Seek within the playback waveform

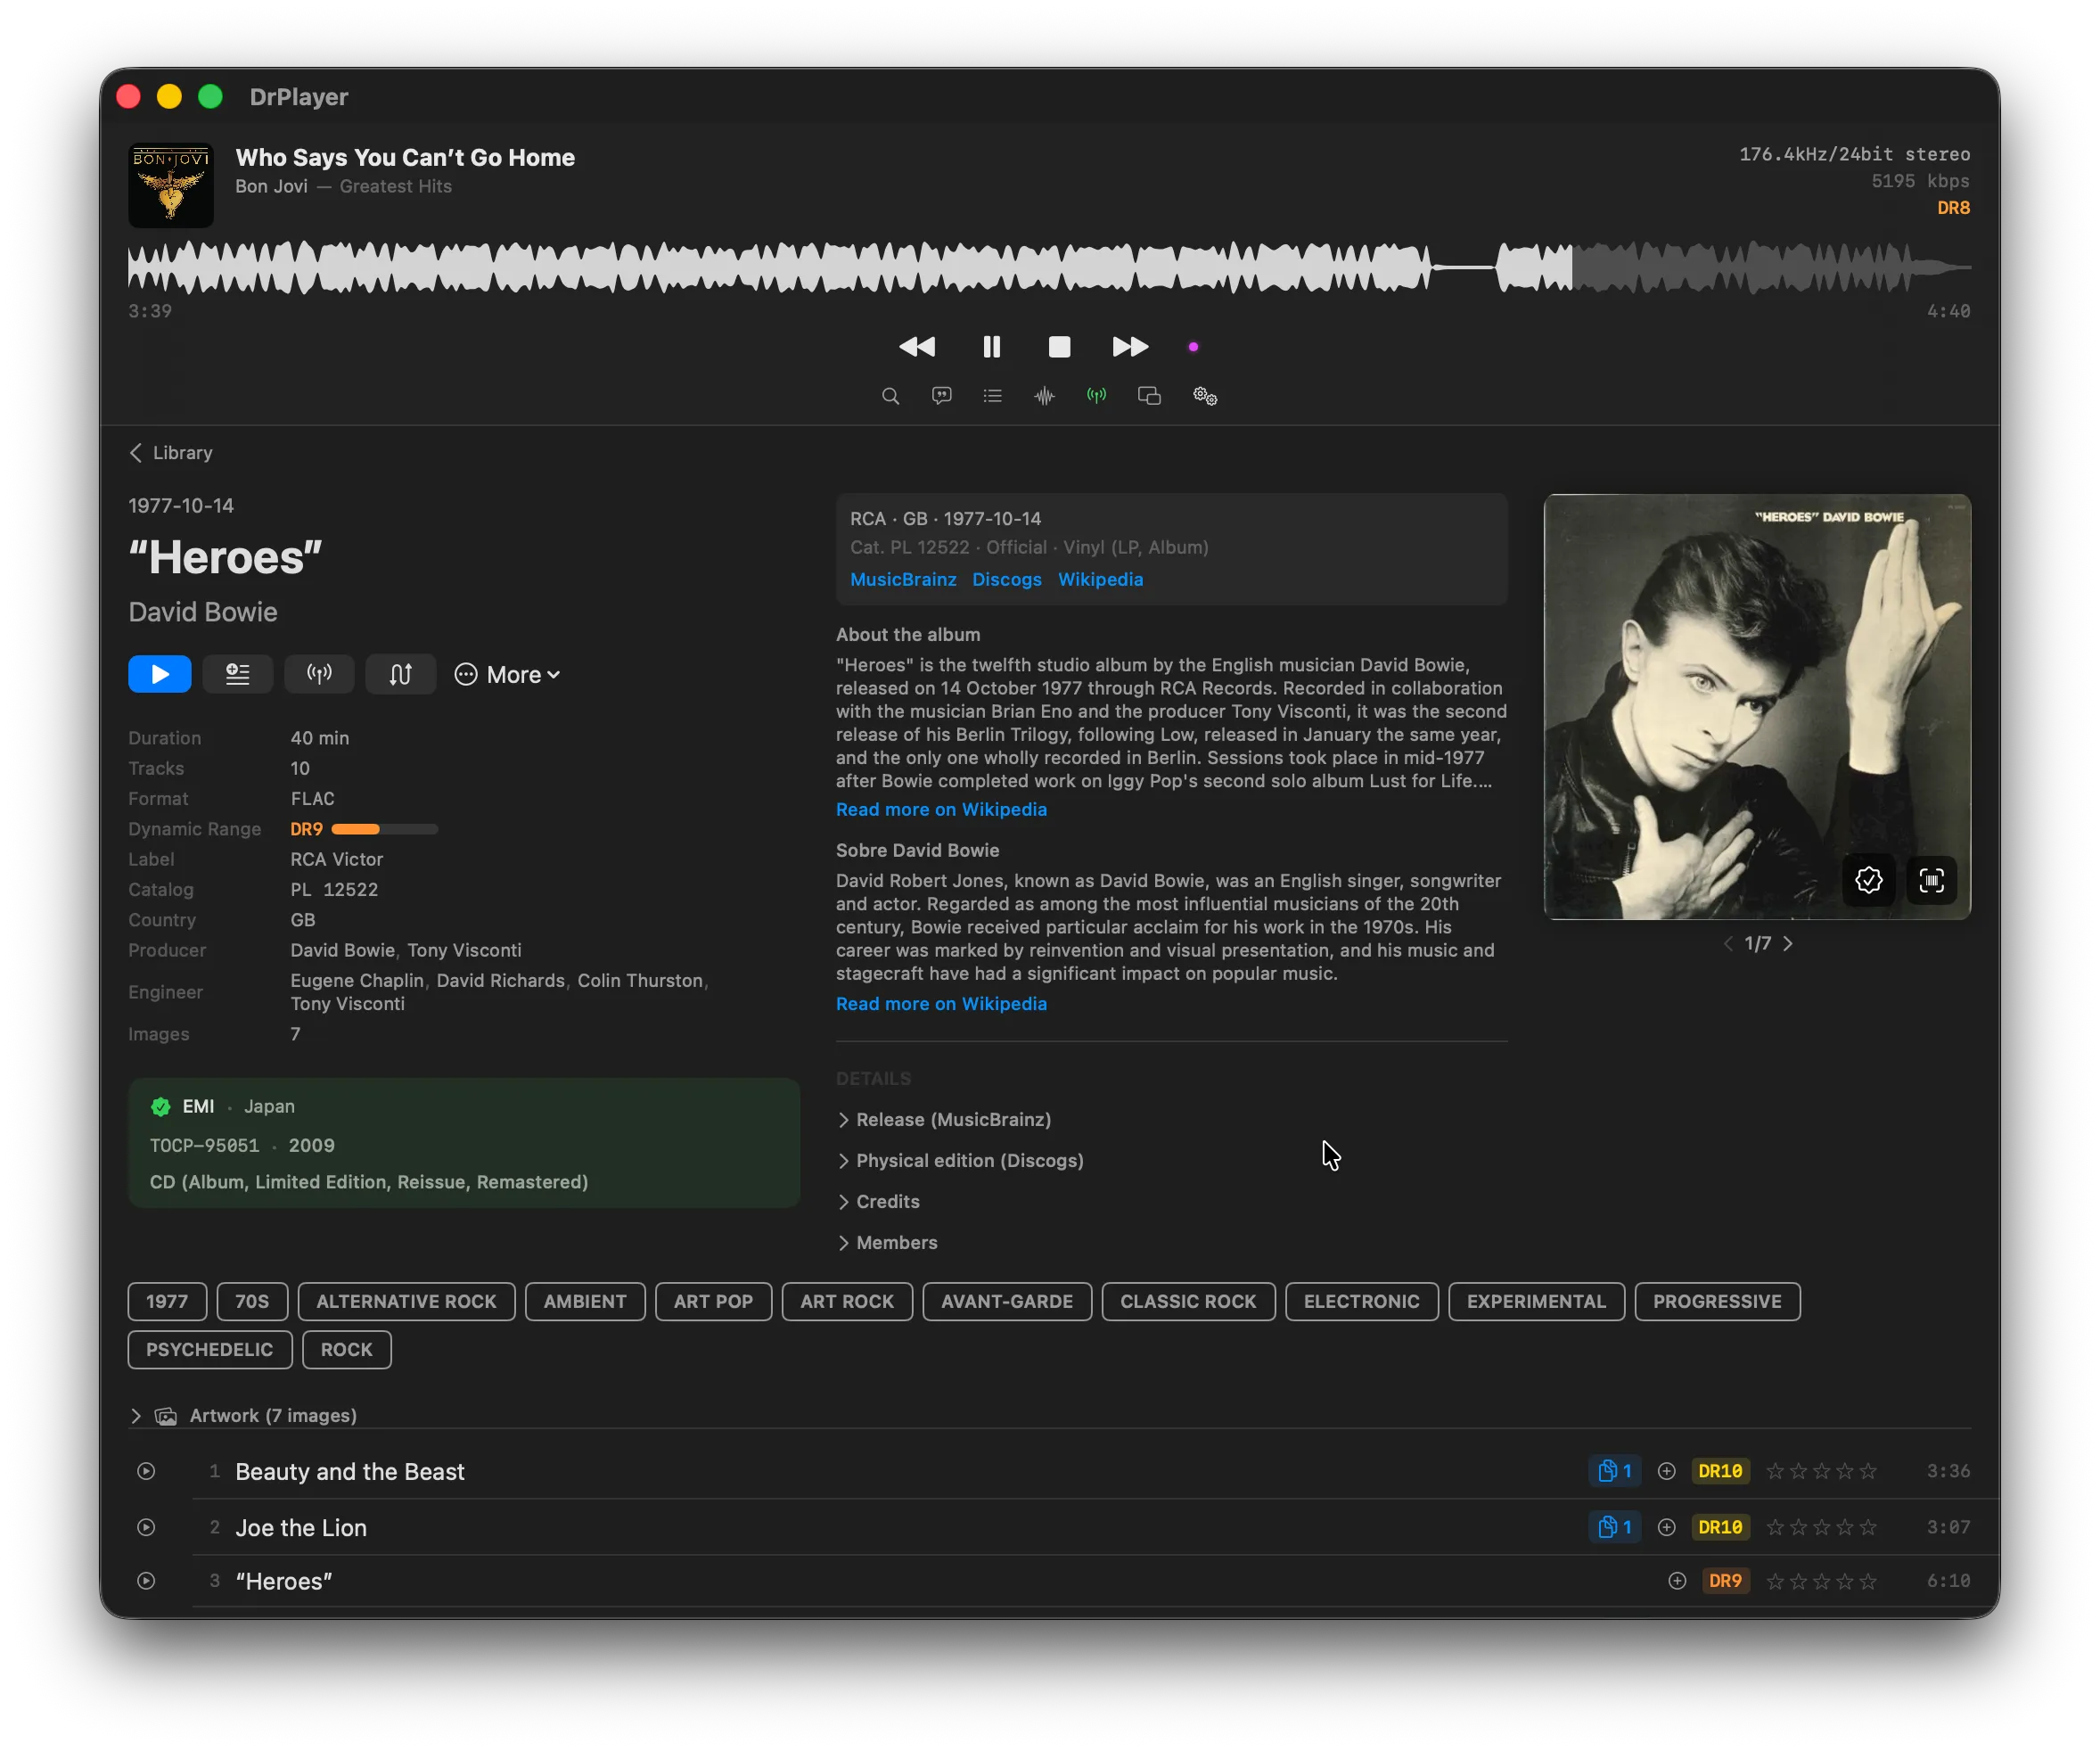[x=1049, y=267]
